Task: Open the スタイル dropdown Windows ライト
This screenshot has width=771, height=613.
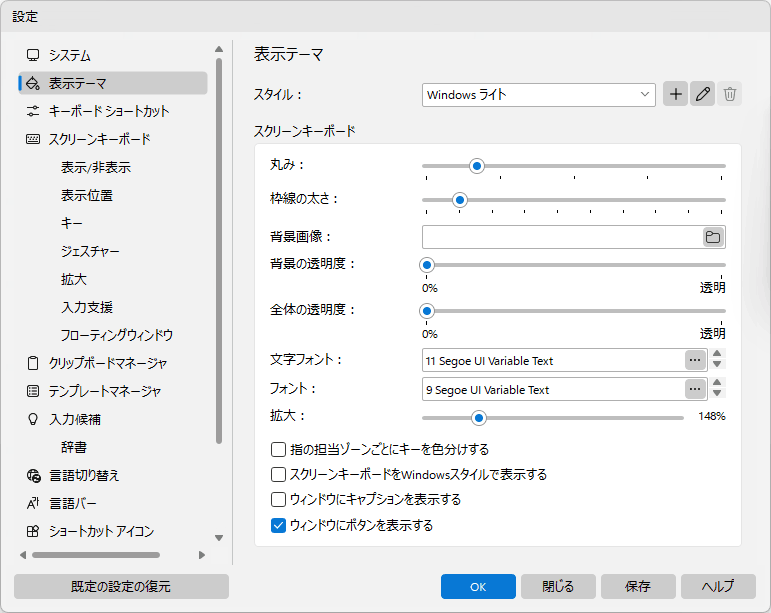Action: tap(538, 94)
